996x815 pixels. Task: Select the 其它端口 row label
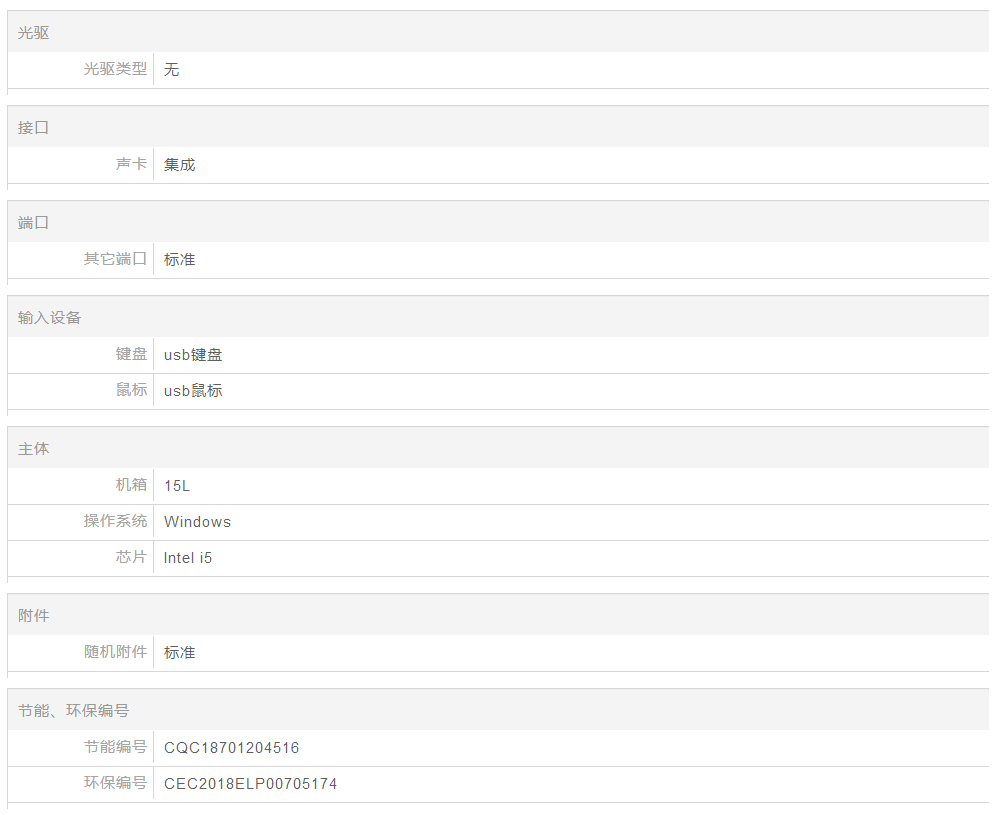(x=115, y=259)
